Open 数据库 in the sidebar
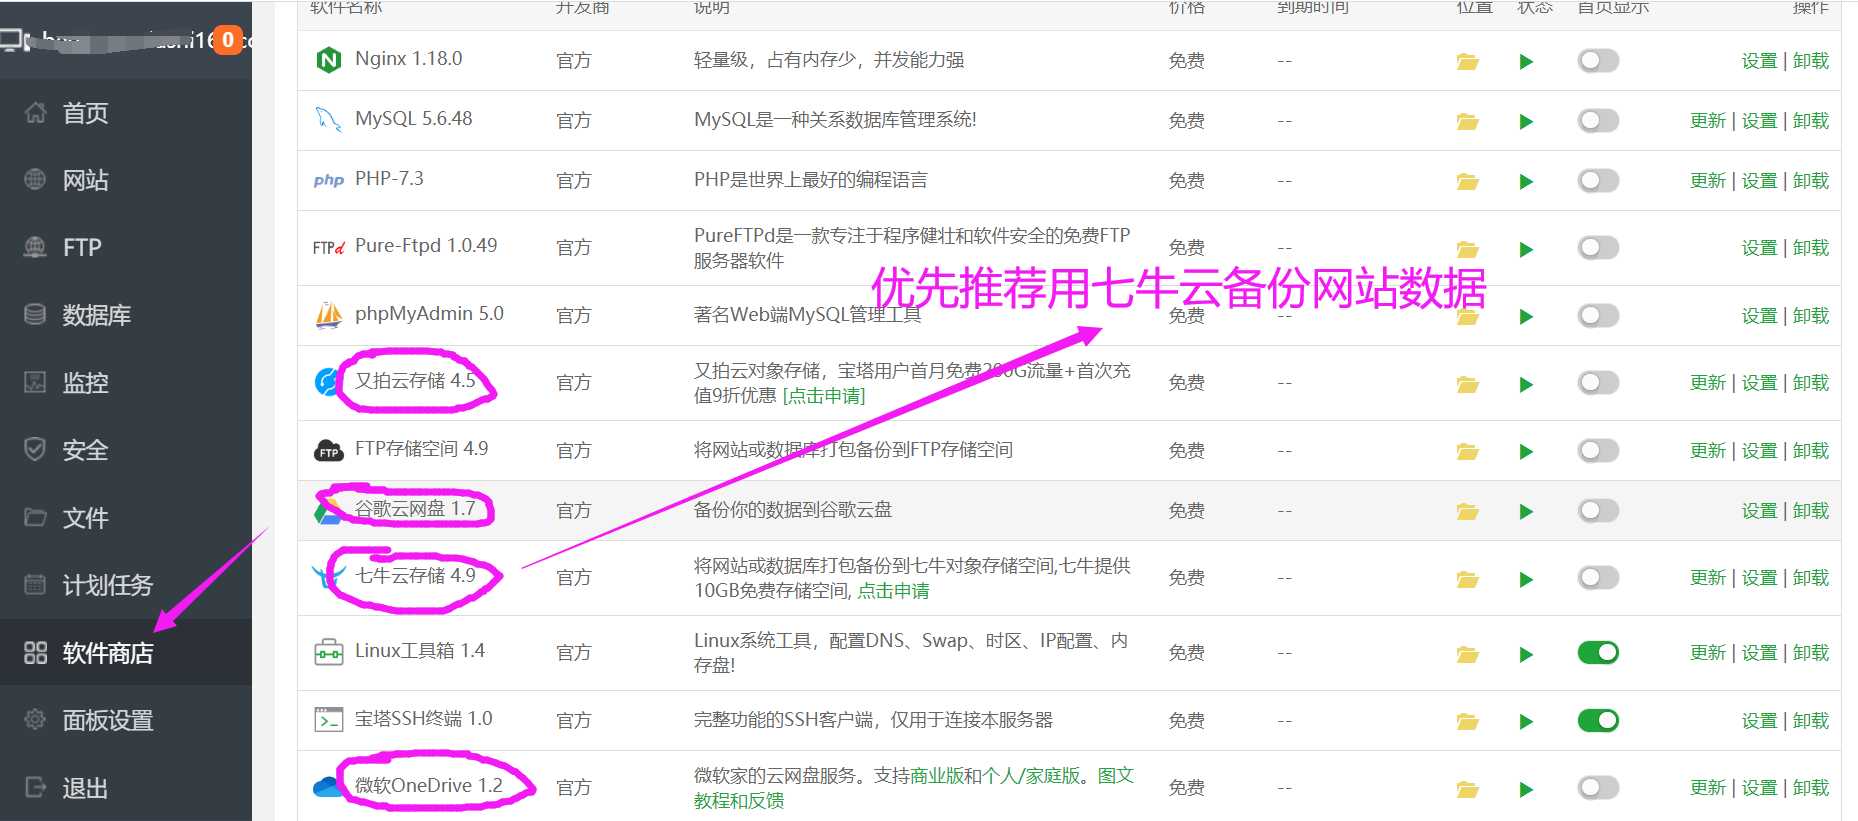The height and width of the screenshot is (821, 1858). (126, 315)
